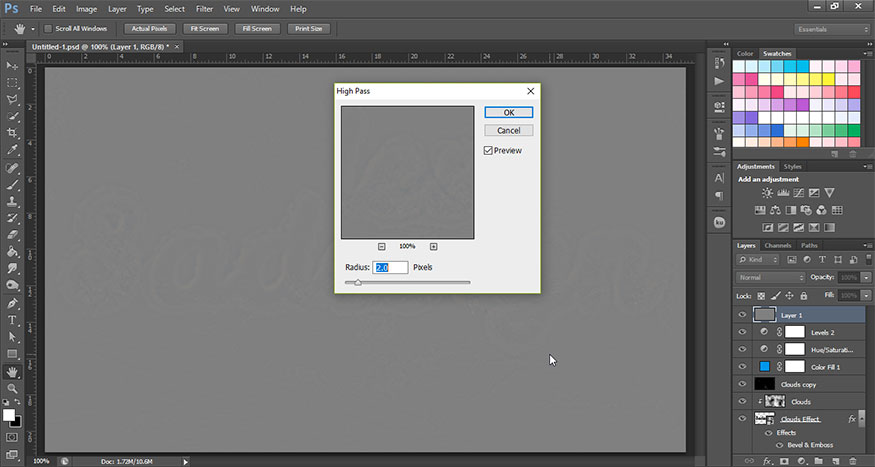Select the Zoom tool in the toolbar
The width and height of the screenshot is (875, 467).
pyautogui.click(x=13, y=388)
